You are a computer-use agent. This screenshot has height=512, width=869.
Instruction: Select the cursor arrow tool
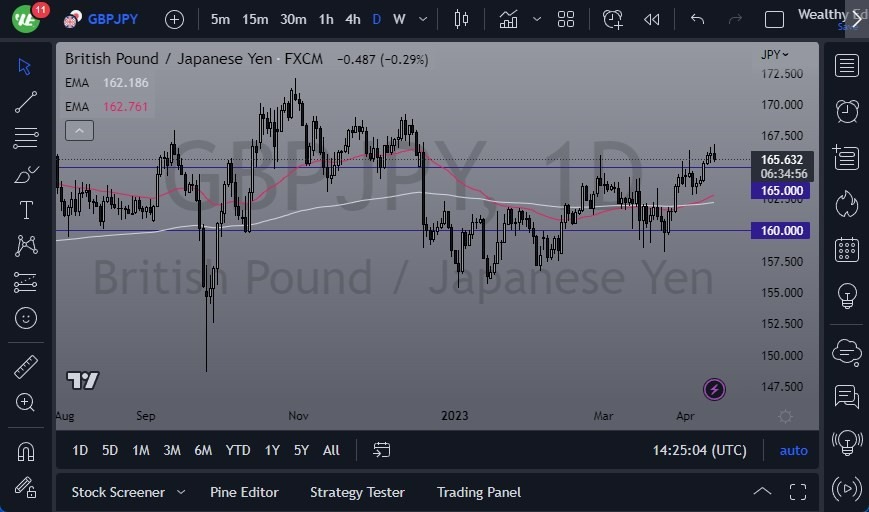click(x=24, y=66)
